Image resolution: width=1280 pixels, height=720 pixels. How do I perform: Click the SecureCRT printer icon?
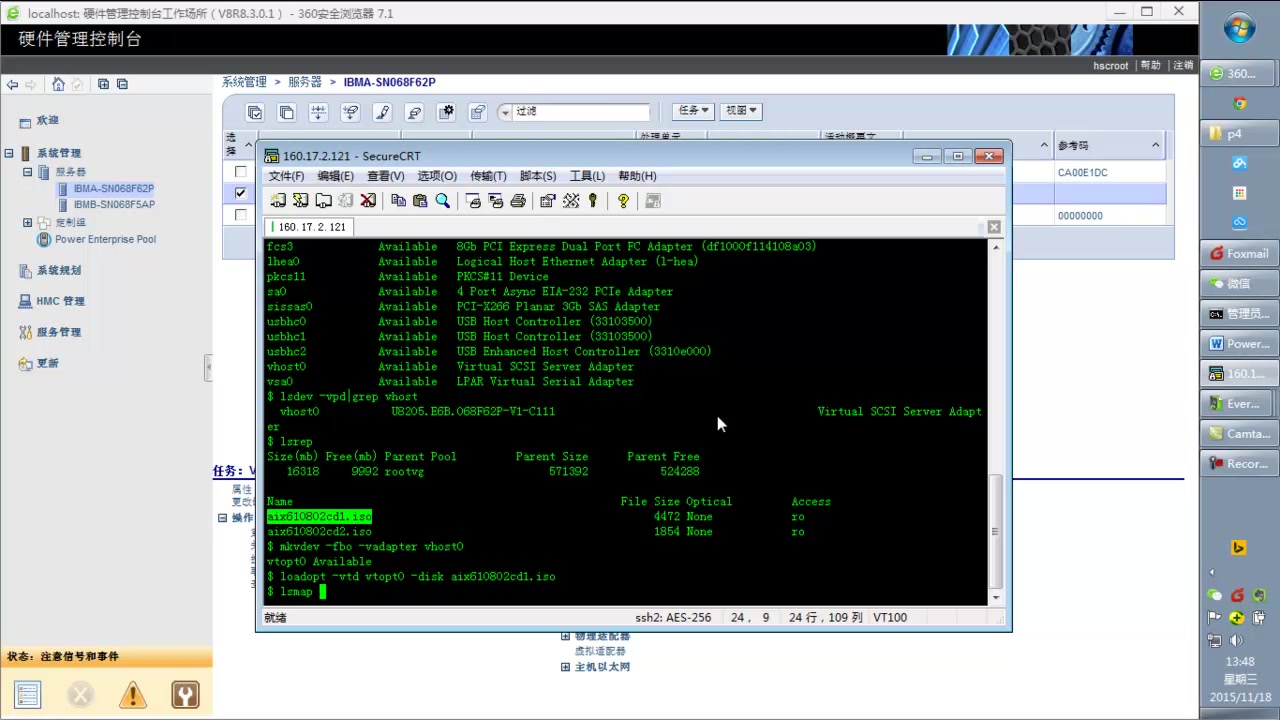coord(518,201)
